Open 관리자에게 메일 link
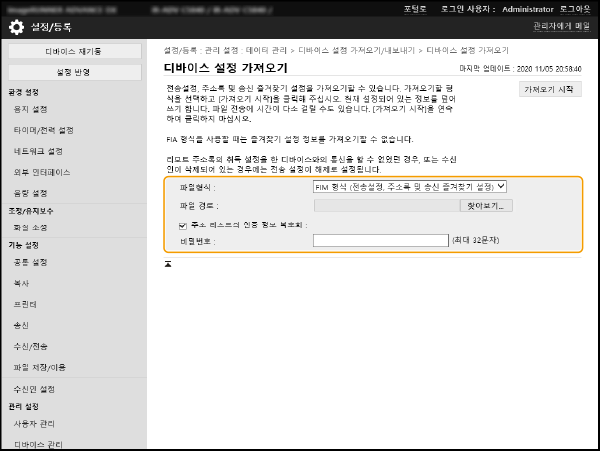This screenshot has height=451, width=600. click(x=561, y=27)
